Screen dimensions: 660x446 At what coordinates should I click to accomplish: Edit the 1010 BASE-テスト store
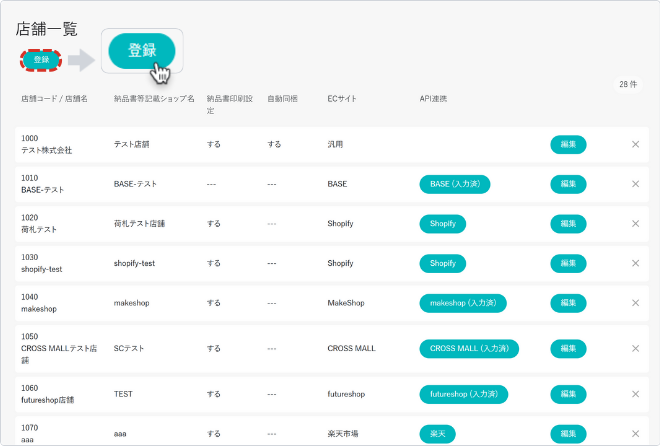[x=568, y=184]
